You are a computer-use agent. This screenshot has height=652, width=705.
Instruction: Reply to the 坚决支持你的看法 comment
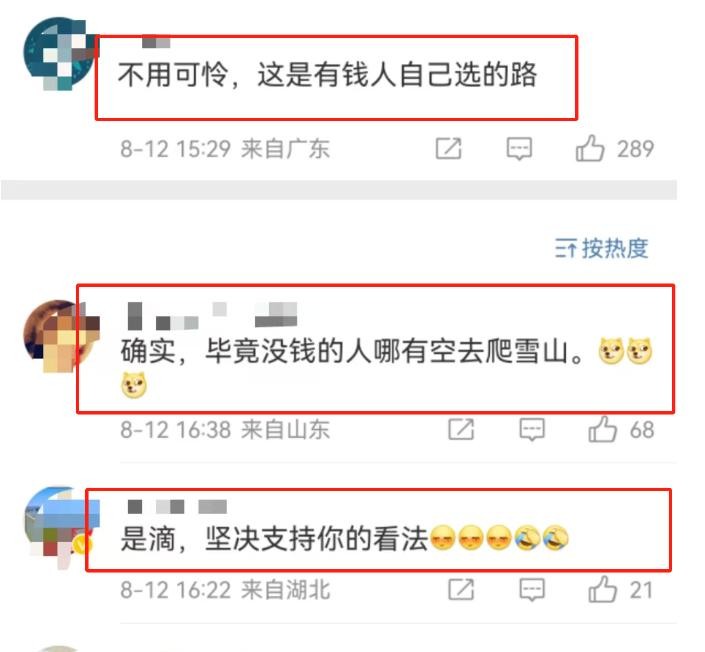click(x=532, y=589)
